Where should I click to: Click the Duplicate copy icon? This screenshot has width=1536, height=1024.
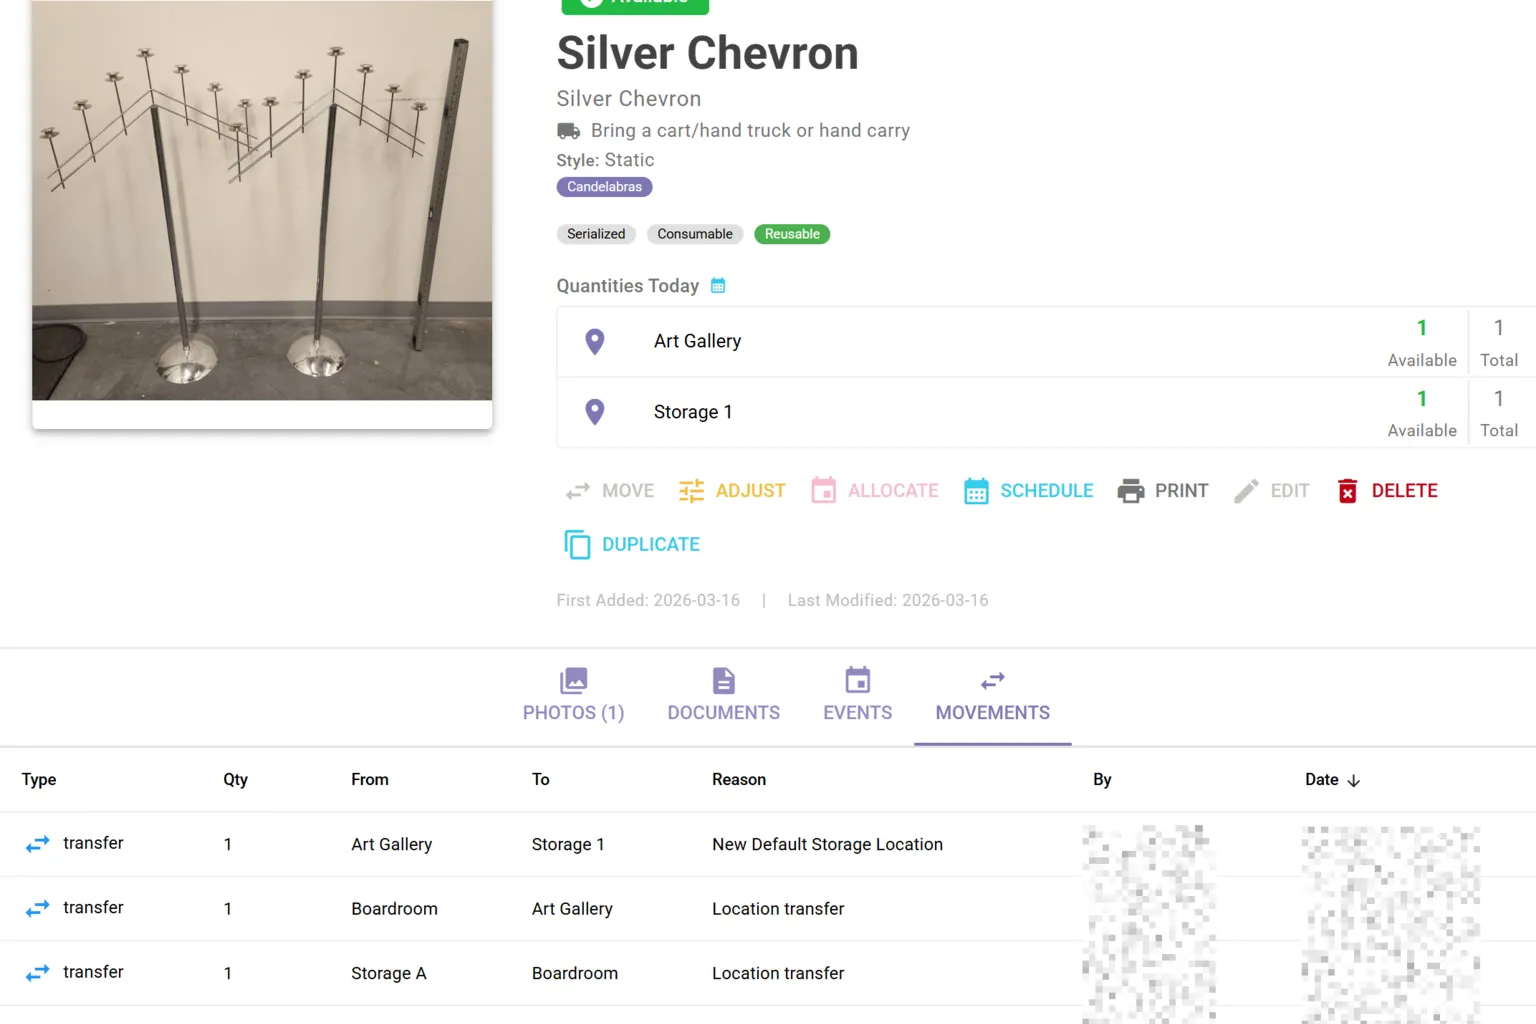[577, 545]
